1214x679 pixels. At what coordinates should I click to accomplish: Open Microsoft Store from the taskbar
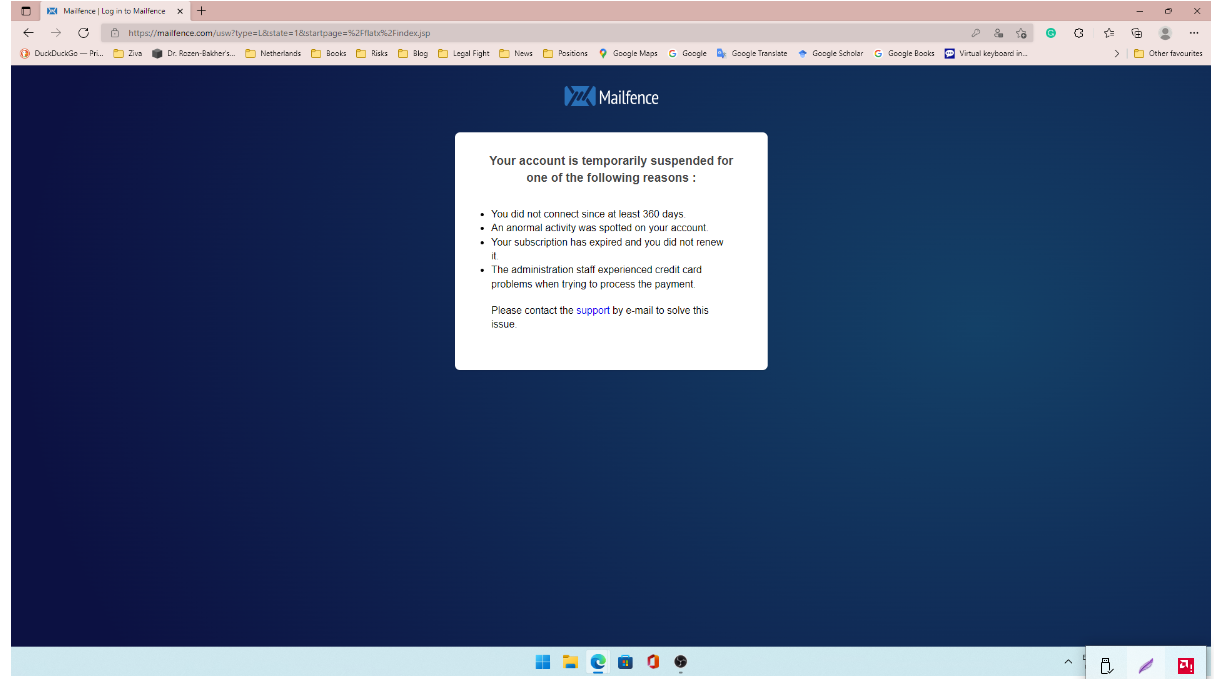(625, 662)
